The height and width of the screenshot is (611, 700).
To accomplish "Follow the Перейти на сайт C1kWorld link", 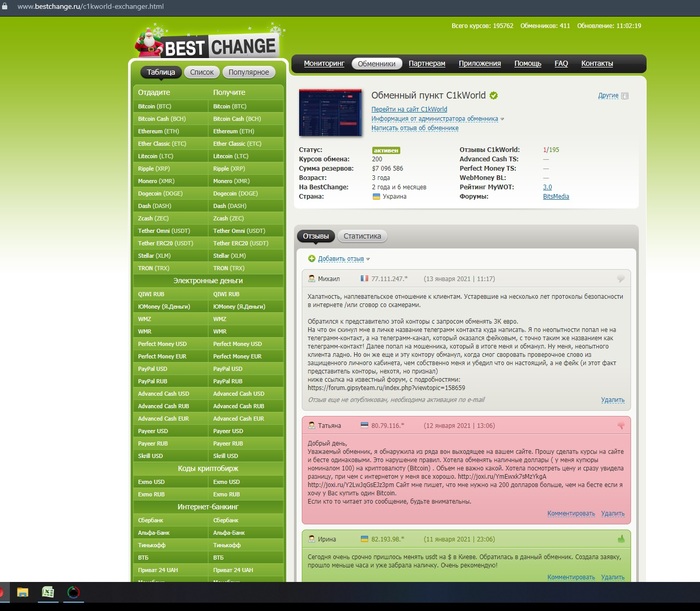I will pyautogui.click(x=409, y=109).
